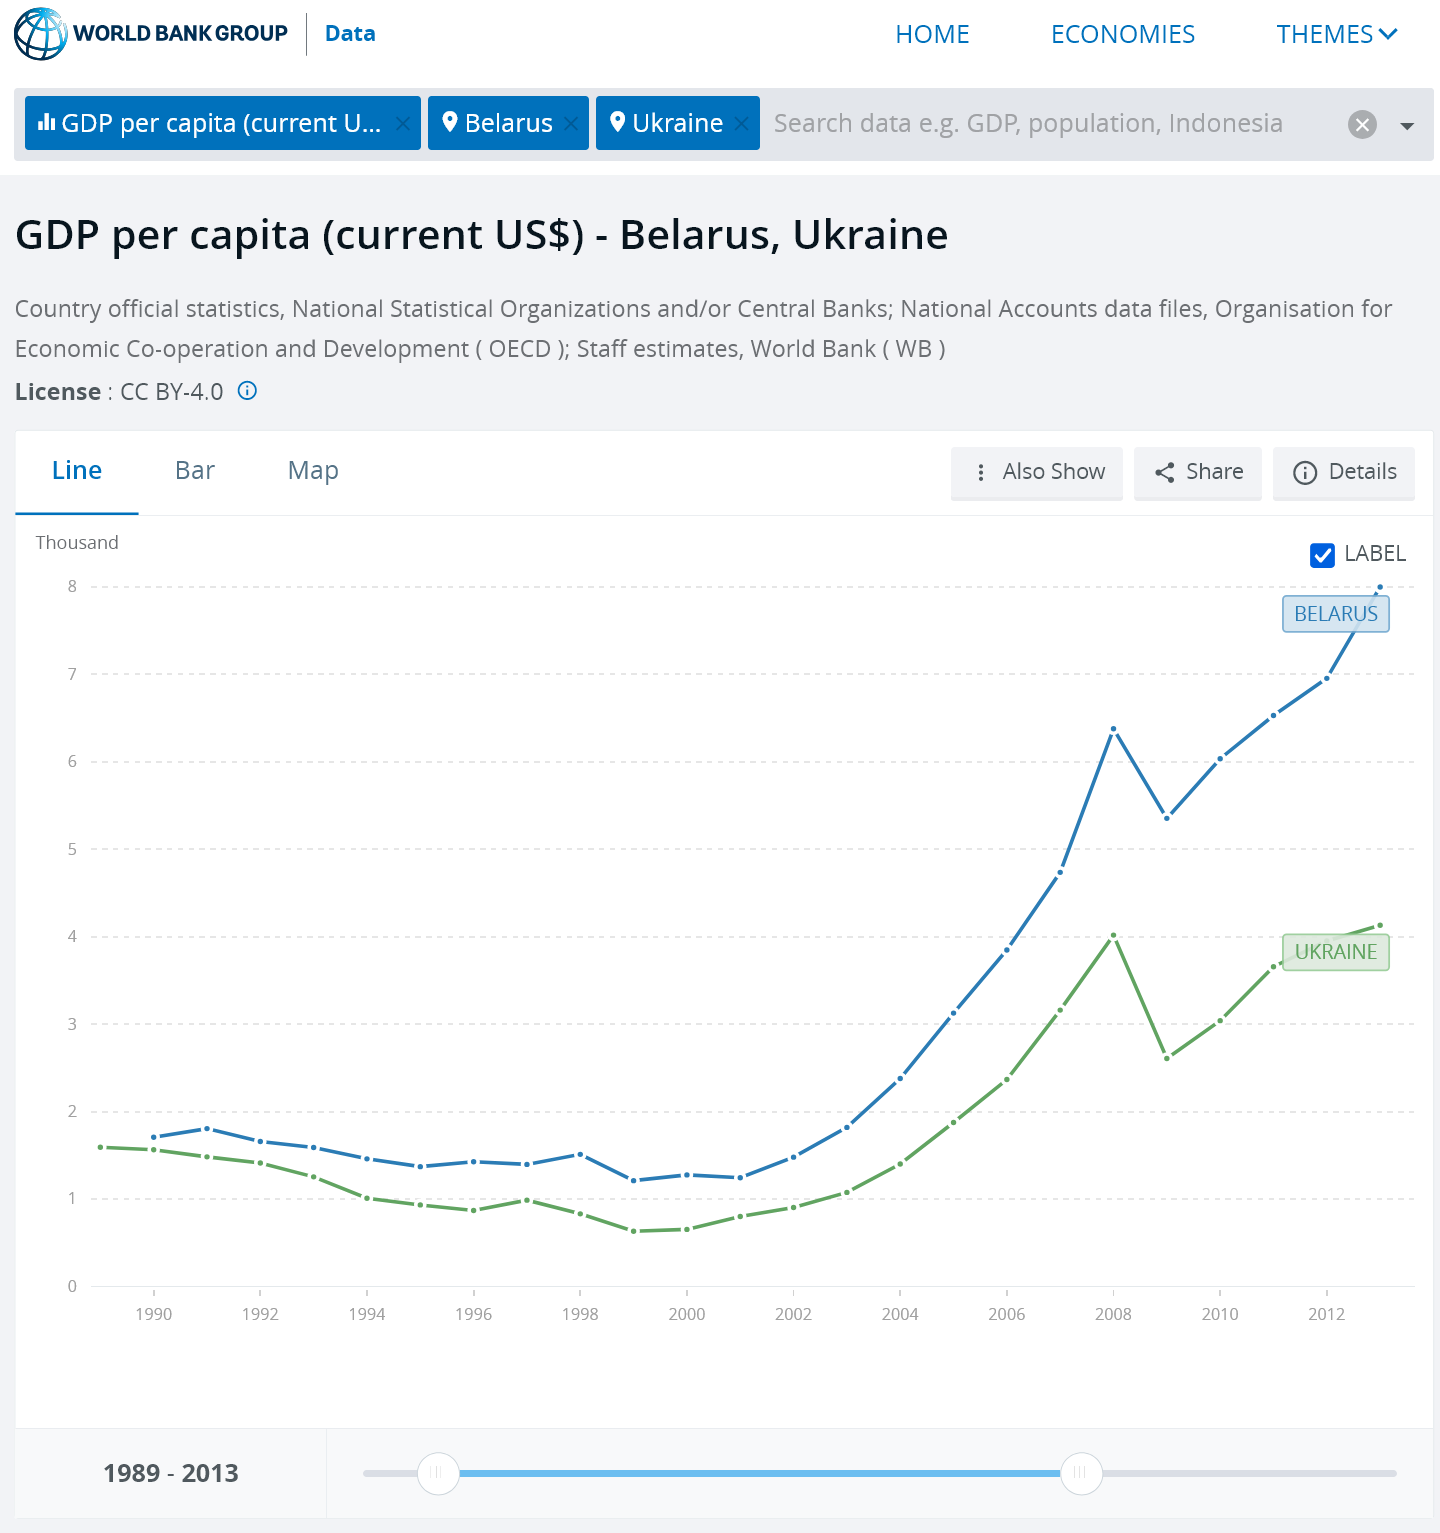The height and width of the screenshot is (1533, 1440).
Task: Open the Details info panel
Action: click(1344, 472)
